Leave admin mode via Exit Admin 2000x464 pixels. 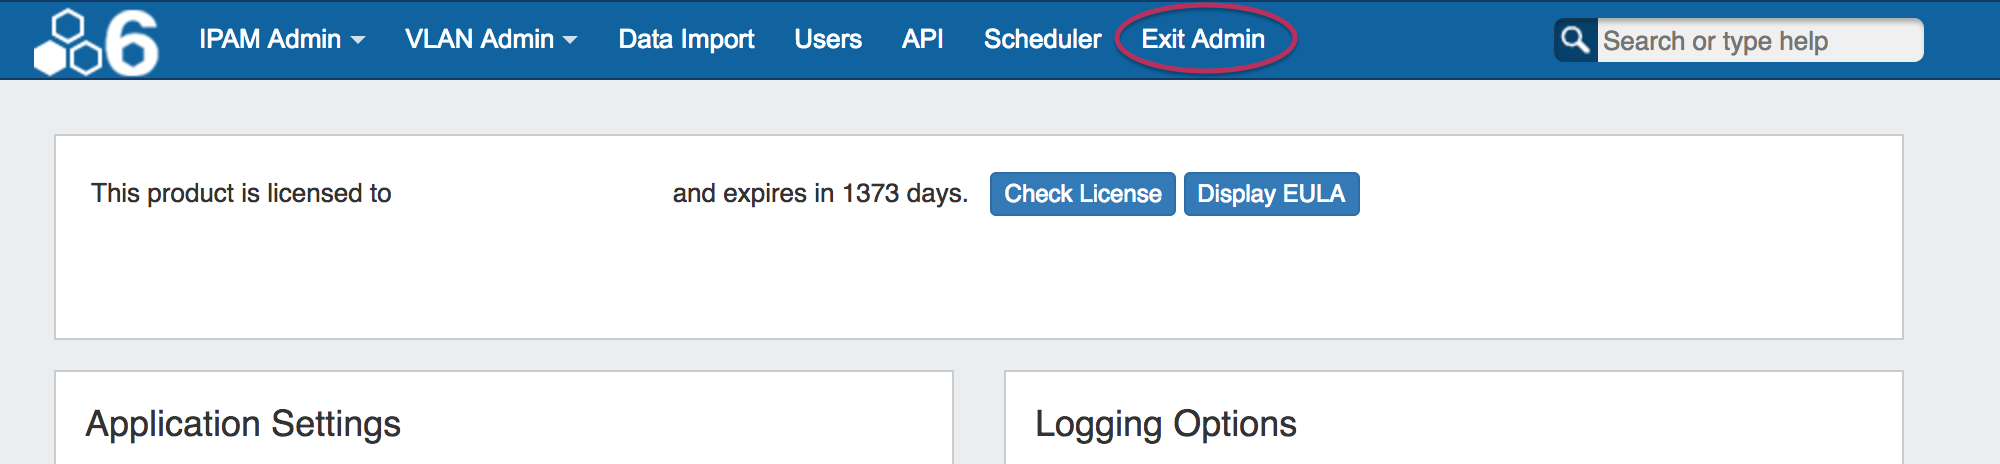click(1203, 39)
